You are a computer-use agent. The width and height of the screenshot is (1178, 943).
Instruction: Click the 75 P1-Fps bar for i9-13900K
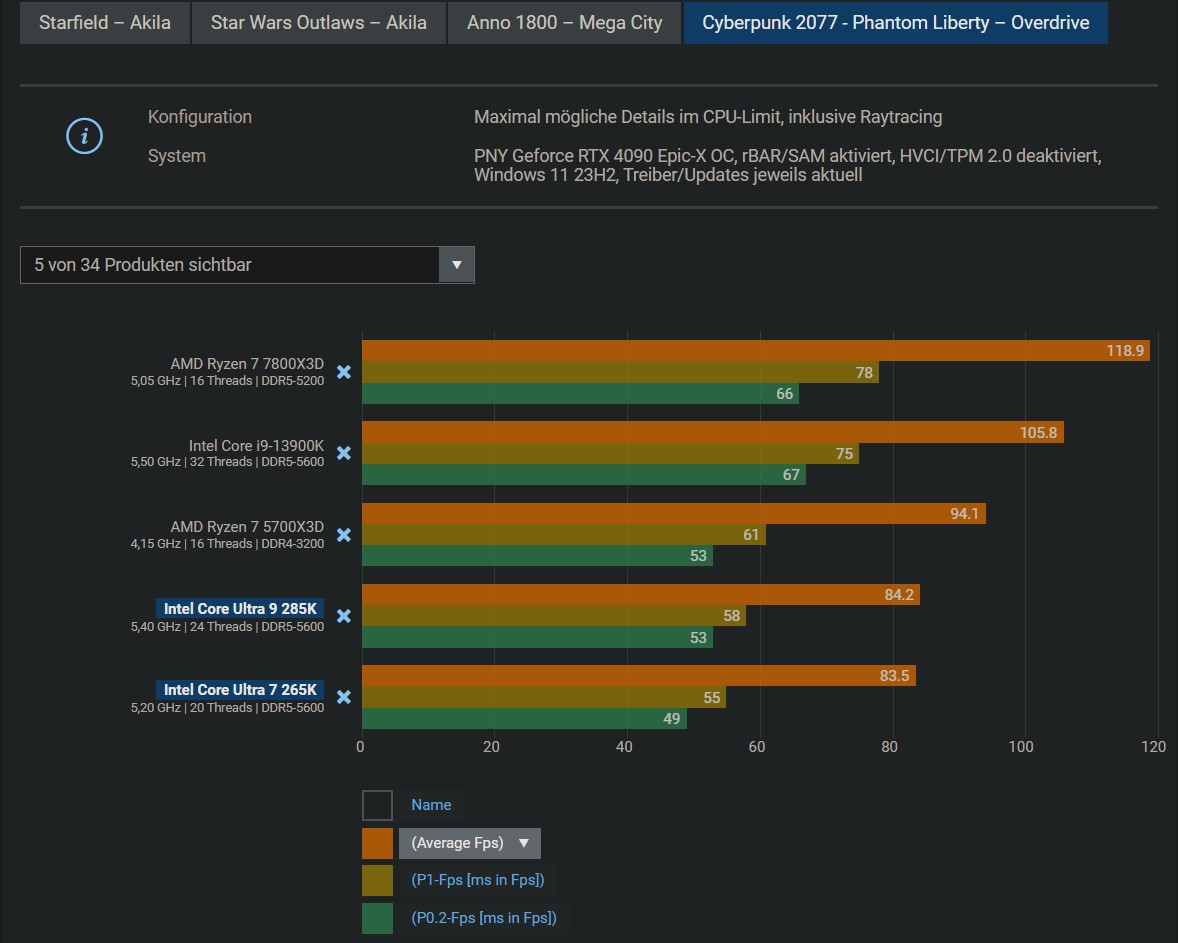610,453
